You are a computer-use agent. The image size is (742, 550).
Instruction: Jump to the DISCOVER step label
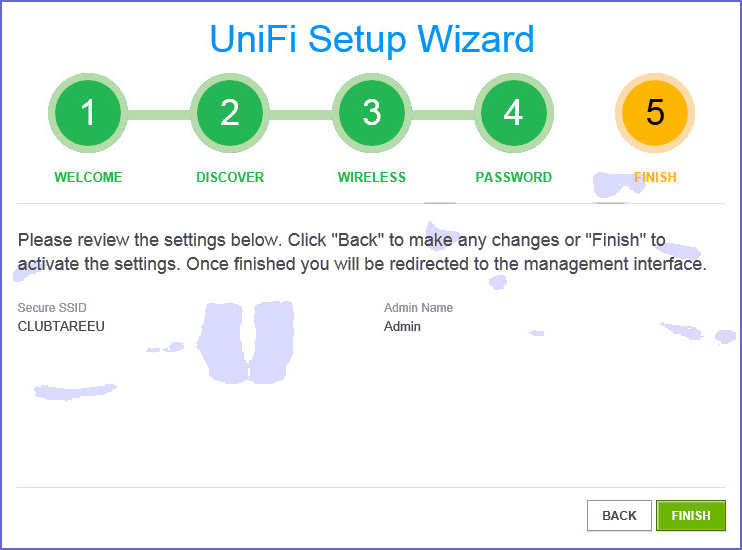pyautogui.click(x=230, y=177)
